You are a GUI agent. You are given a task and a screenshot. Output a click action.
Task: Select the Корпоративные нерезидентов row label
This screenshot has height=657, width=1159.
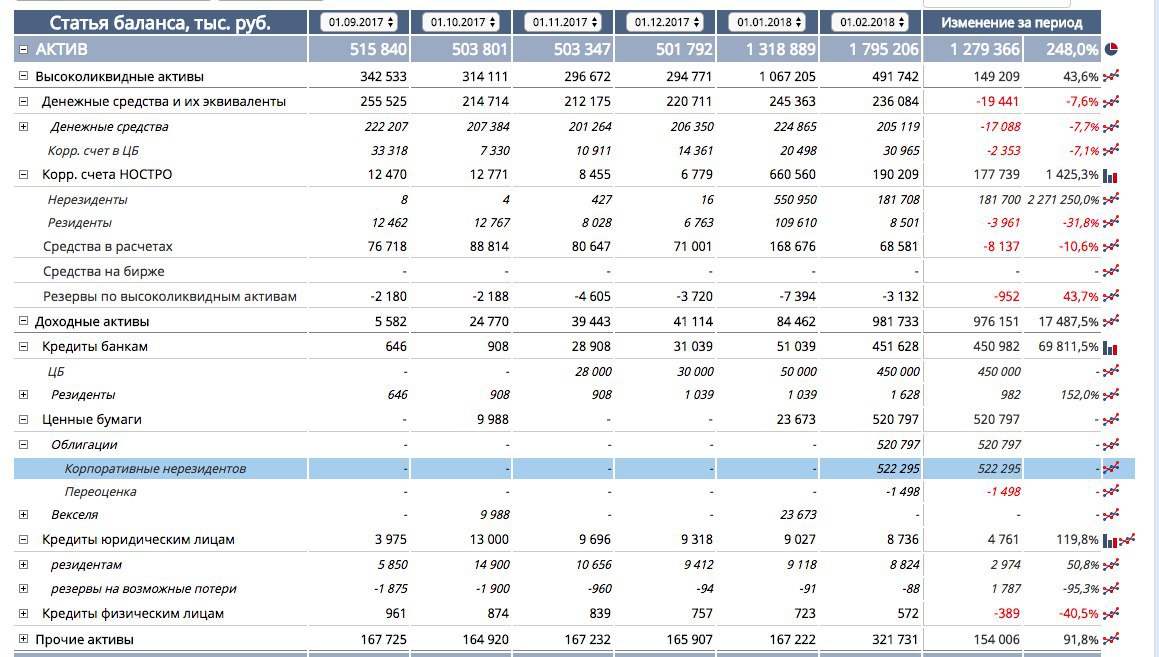pos(155,469)
